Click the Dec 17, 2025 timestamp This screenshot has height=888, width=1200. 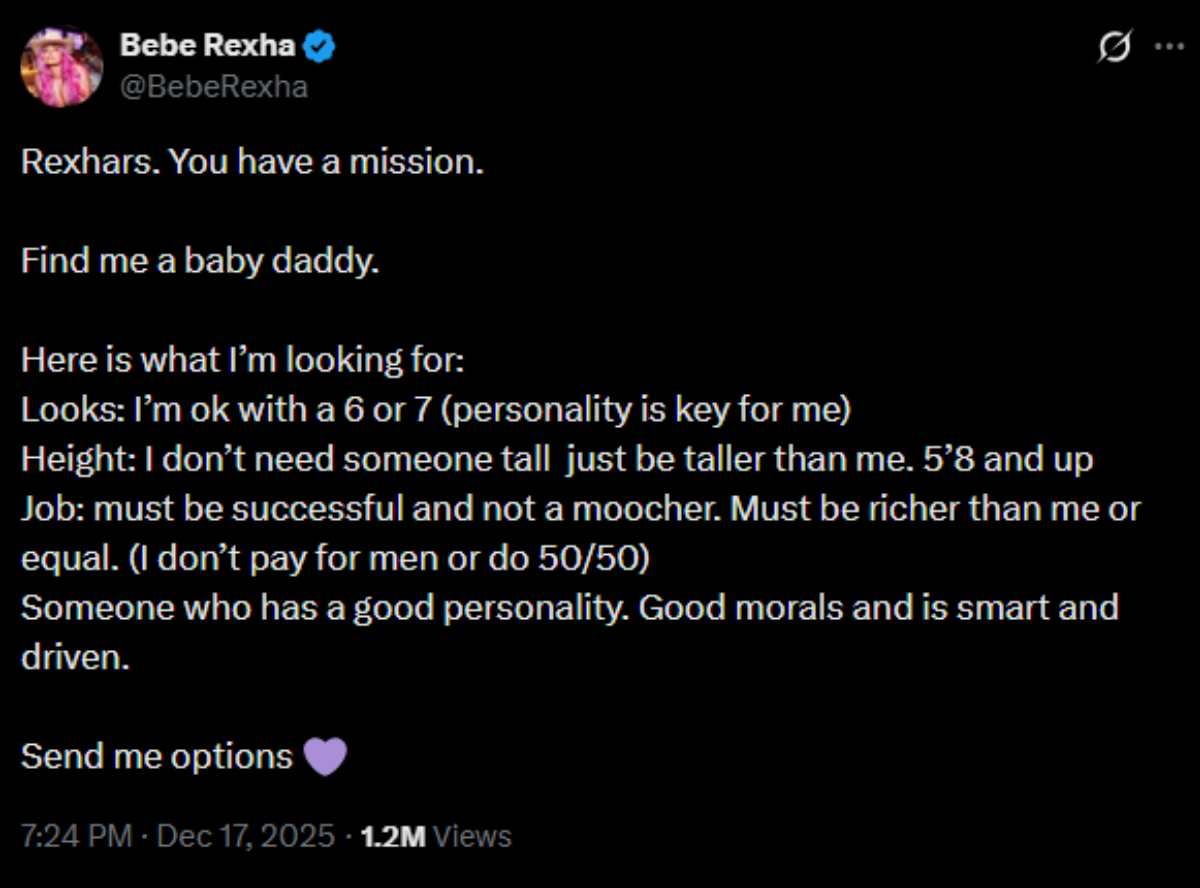245,836
